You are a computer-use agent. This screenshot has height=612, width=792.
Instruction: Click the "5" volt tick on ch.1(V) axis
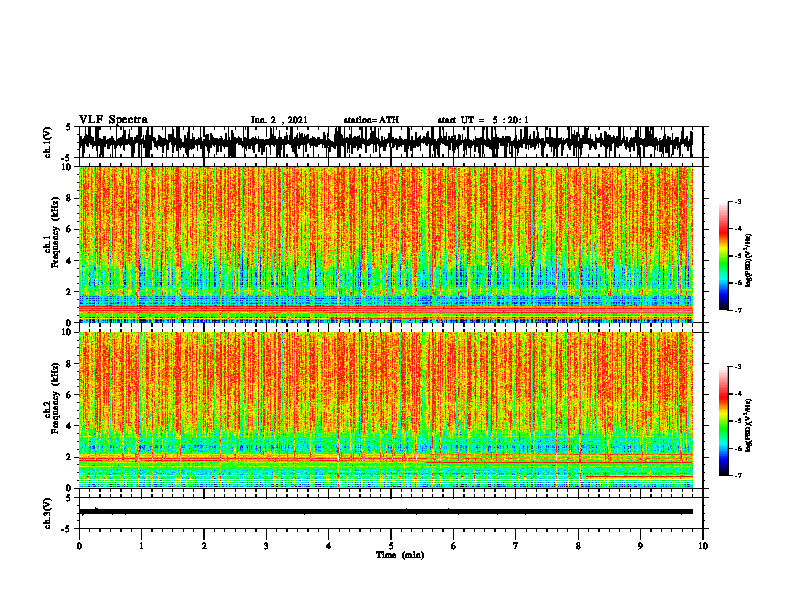(68, 127)
